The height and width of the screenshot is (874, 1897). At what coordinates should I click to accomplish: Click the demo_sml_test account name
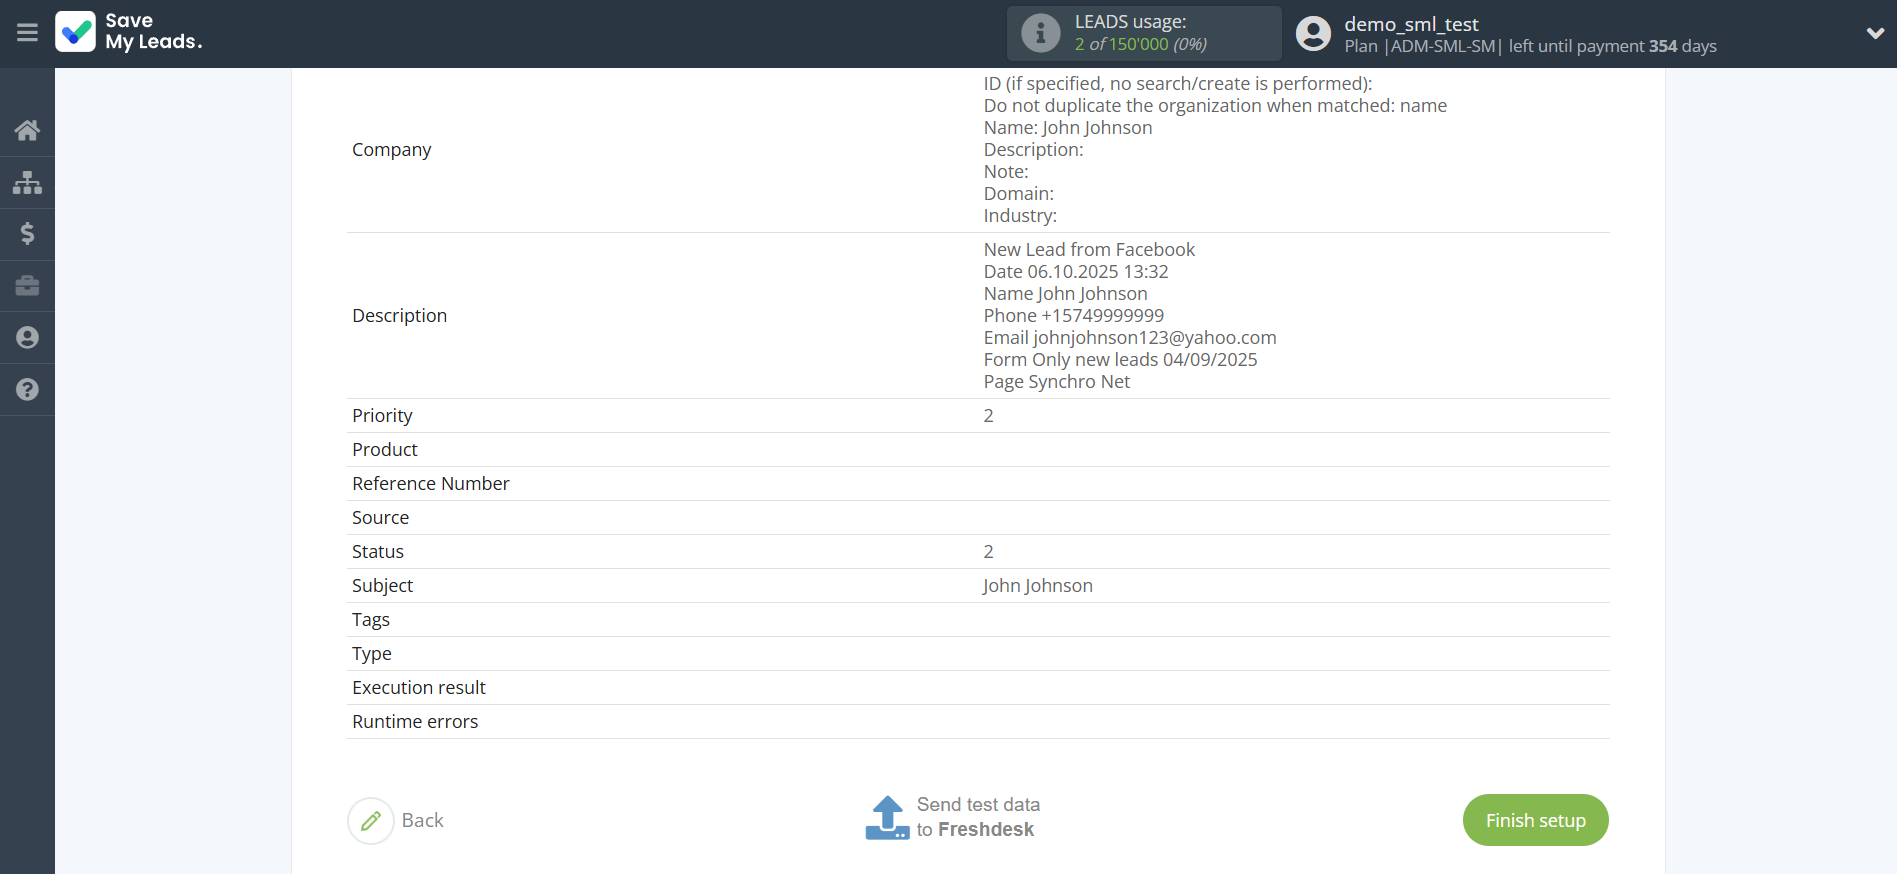[x=1410, y=24]
